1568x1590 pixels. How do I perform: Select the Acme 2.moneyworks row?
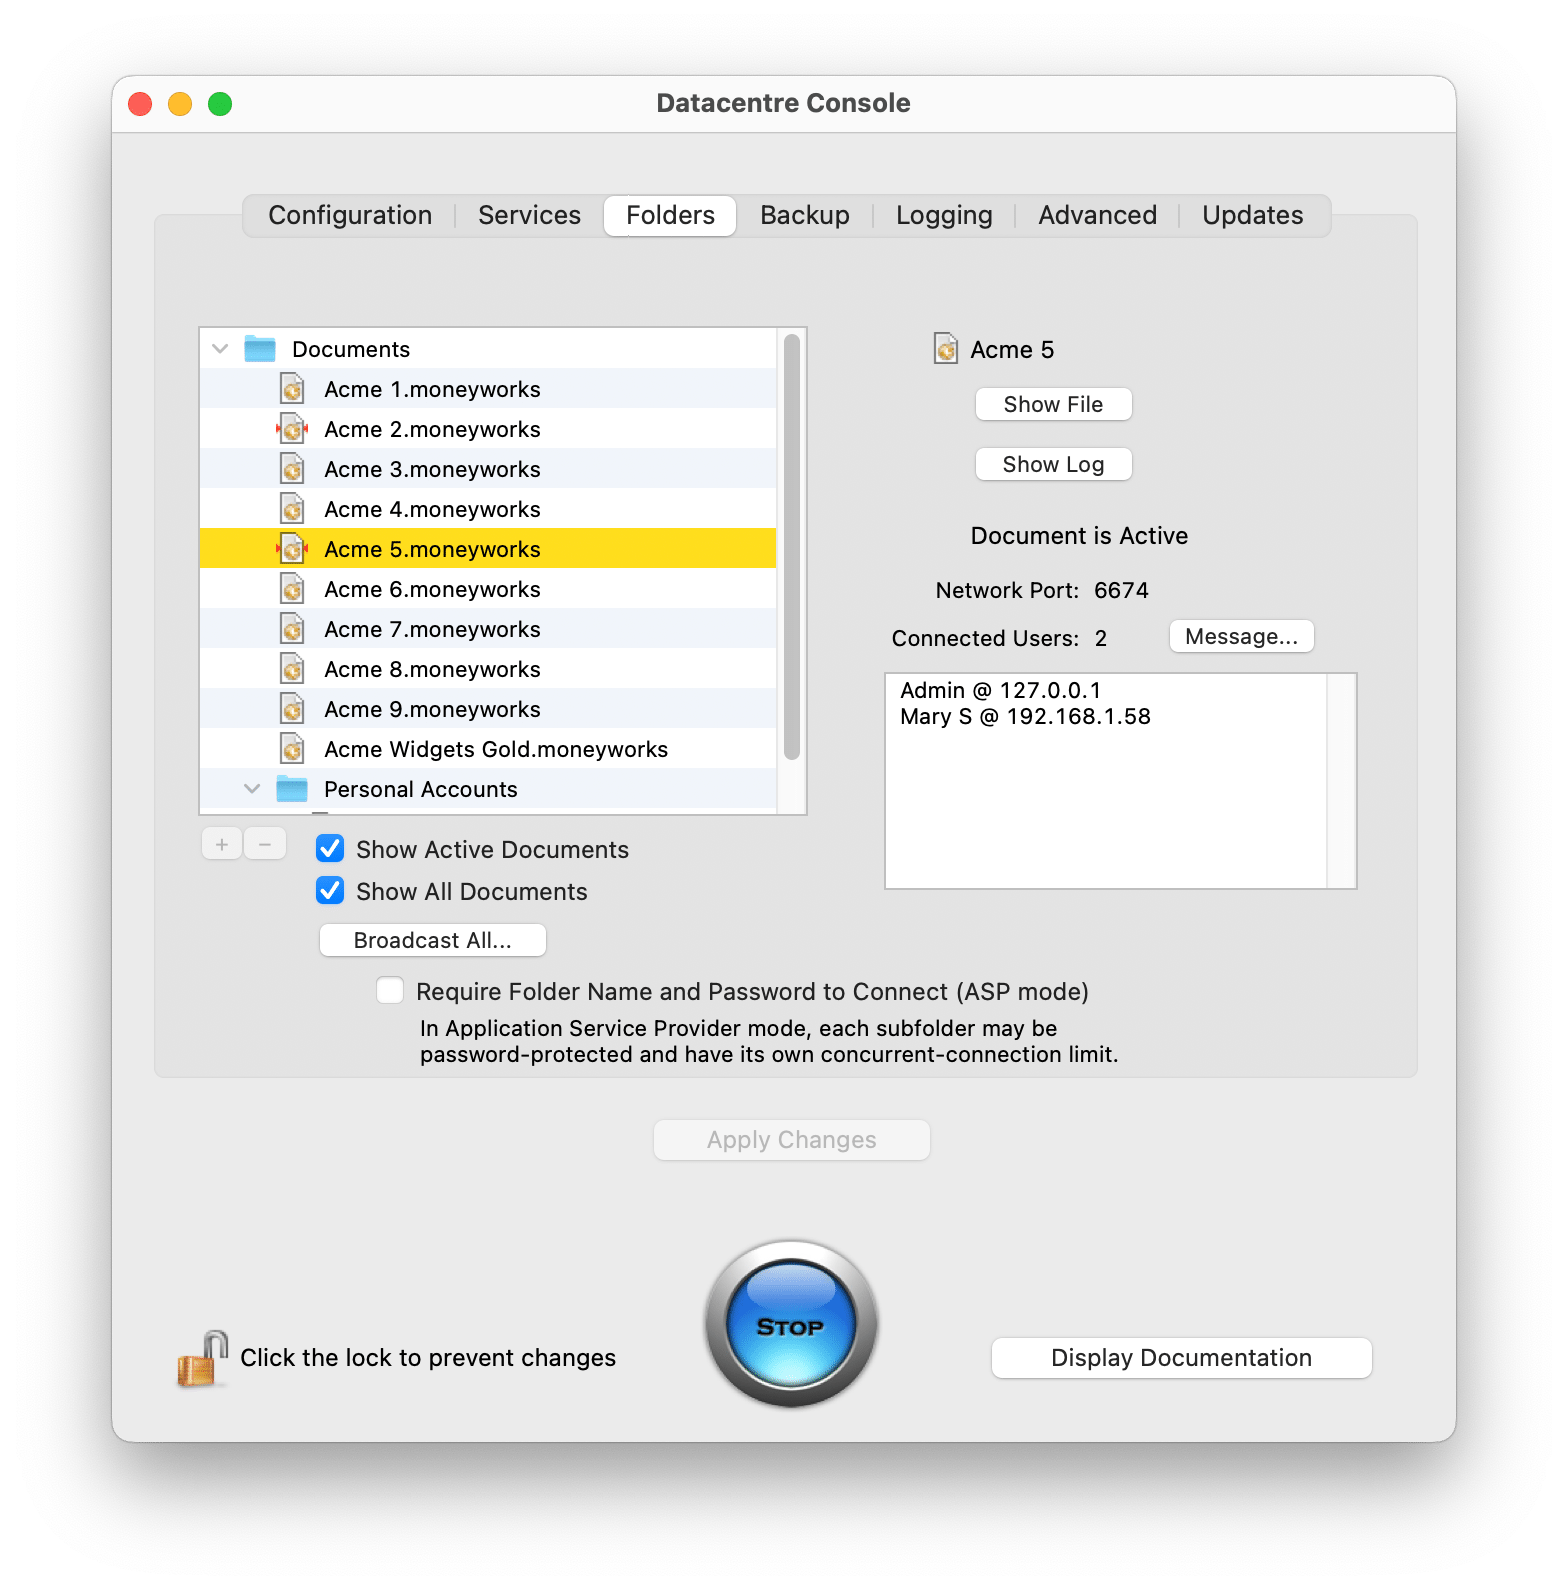coord(488,428)
